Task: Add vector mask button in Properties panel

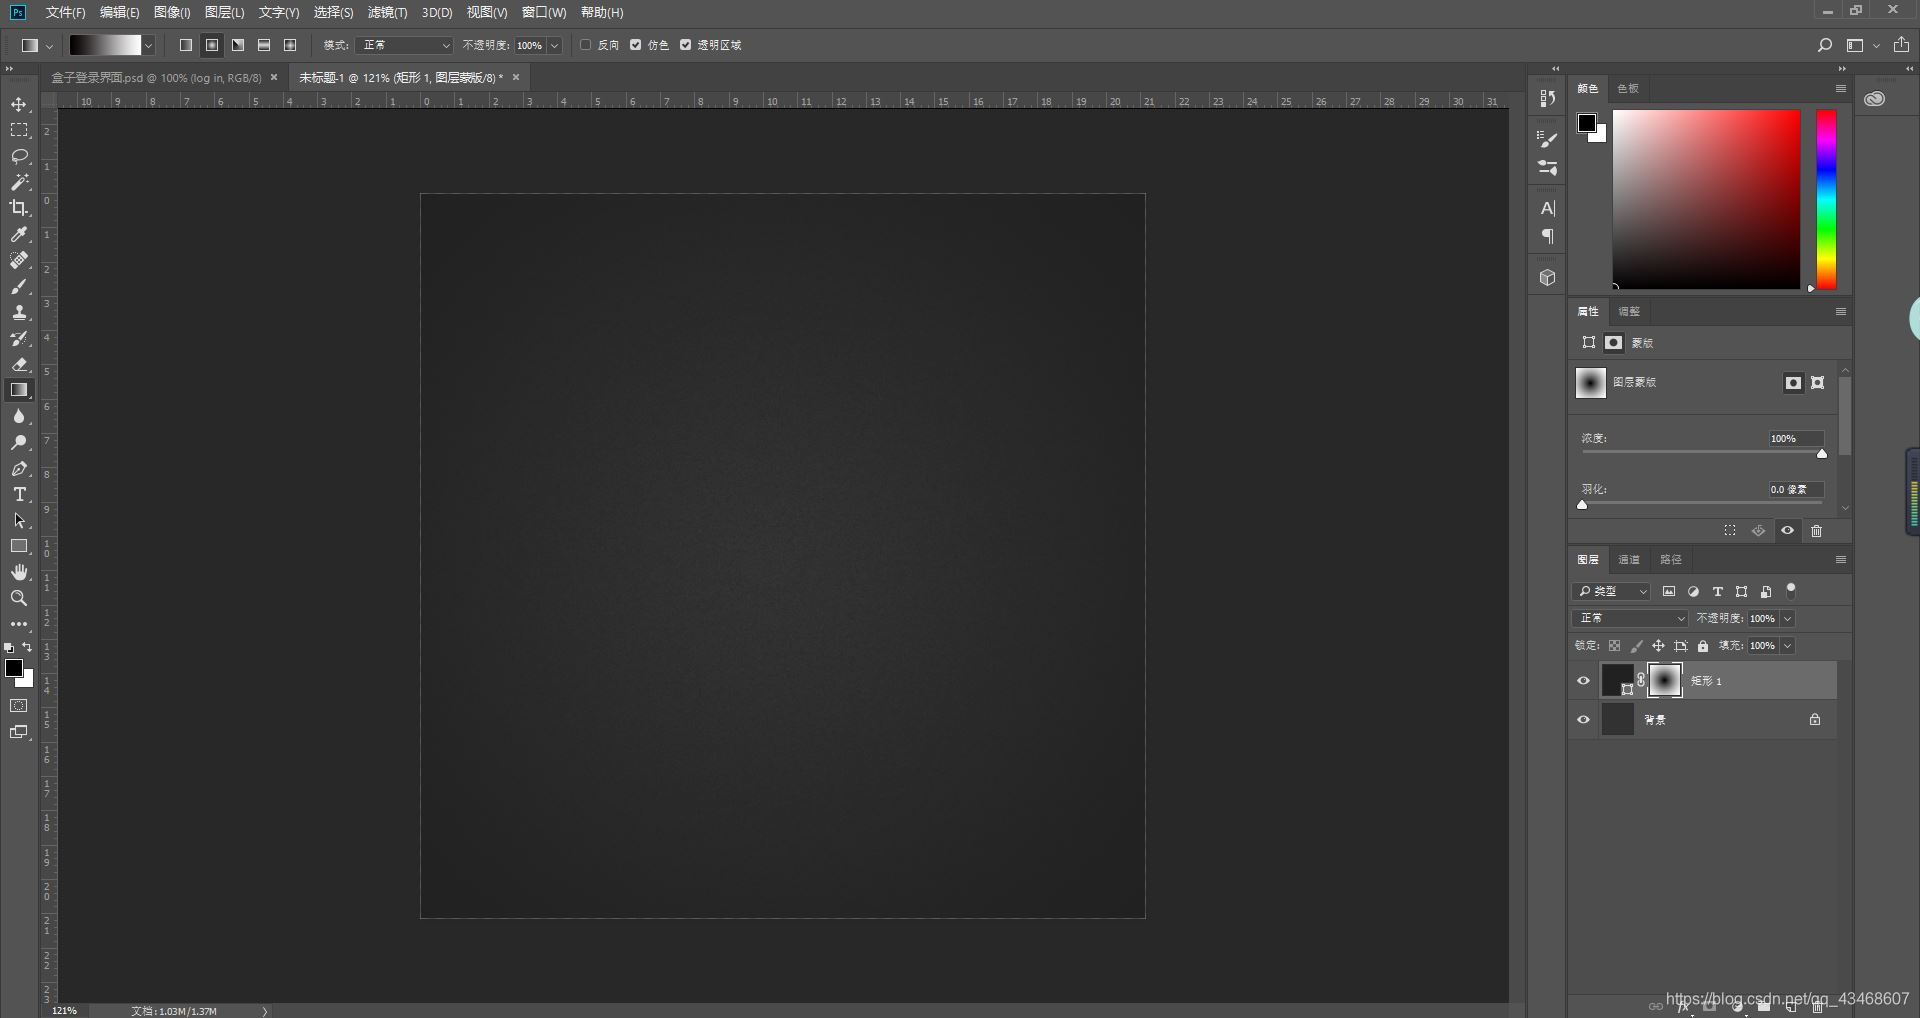Action: point(1818,383)
